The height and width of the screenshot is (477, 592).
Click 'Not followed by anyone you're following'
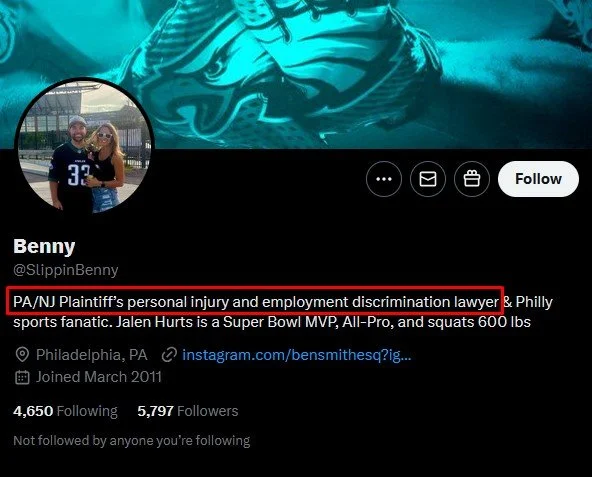pos(132,441)
